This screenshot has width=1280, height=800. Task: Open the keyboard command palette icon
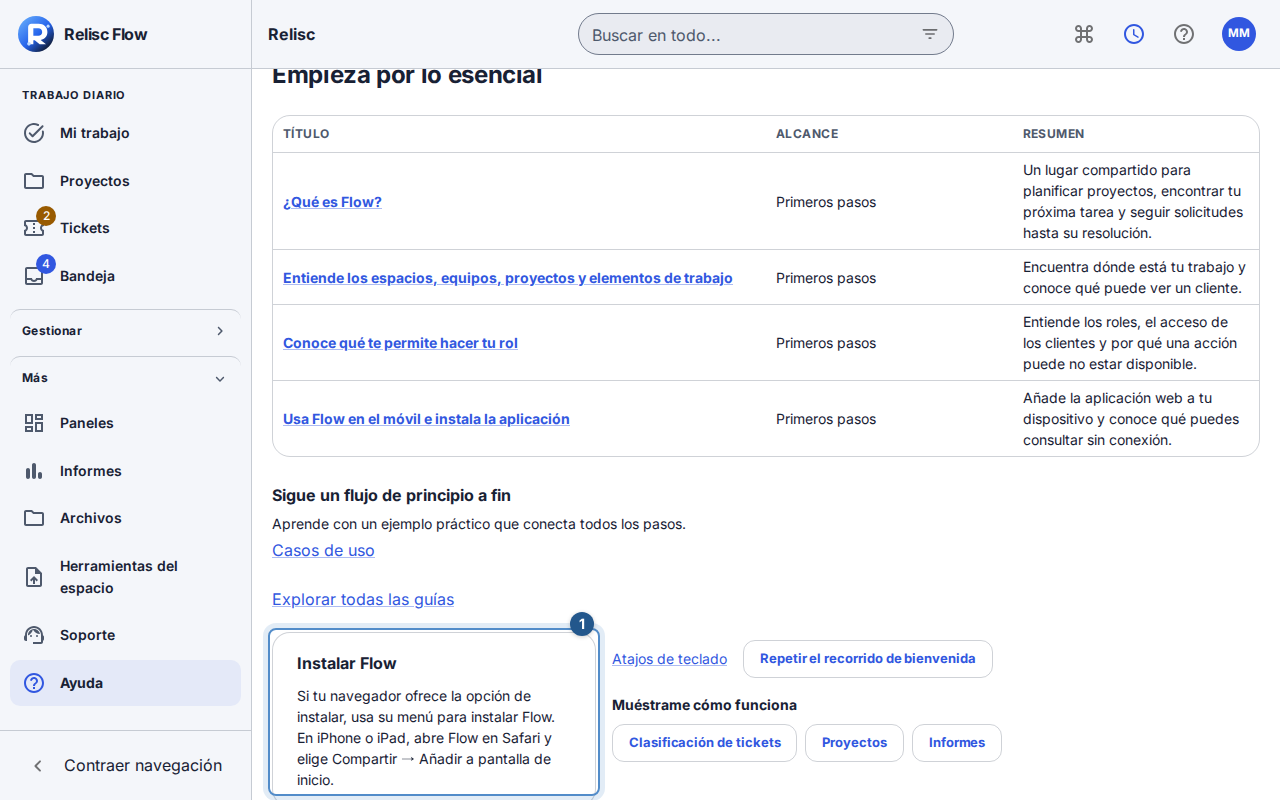(1084, 34)
